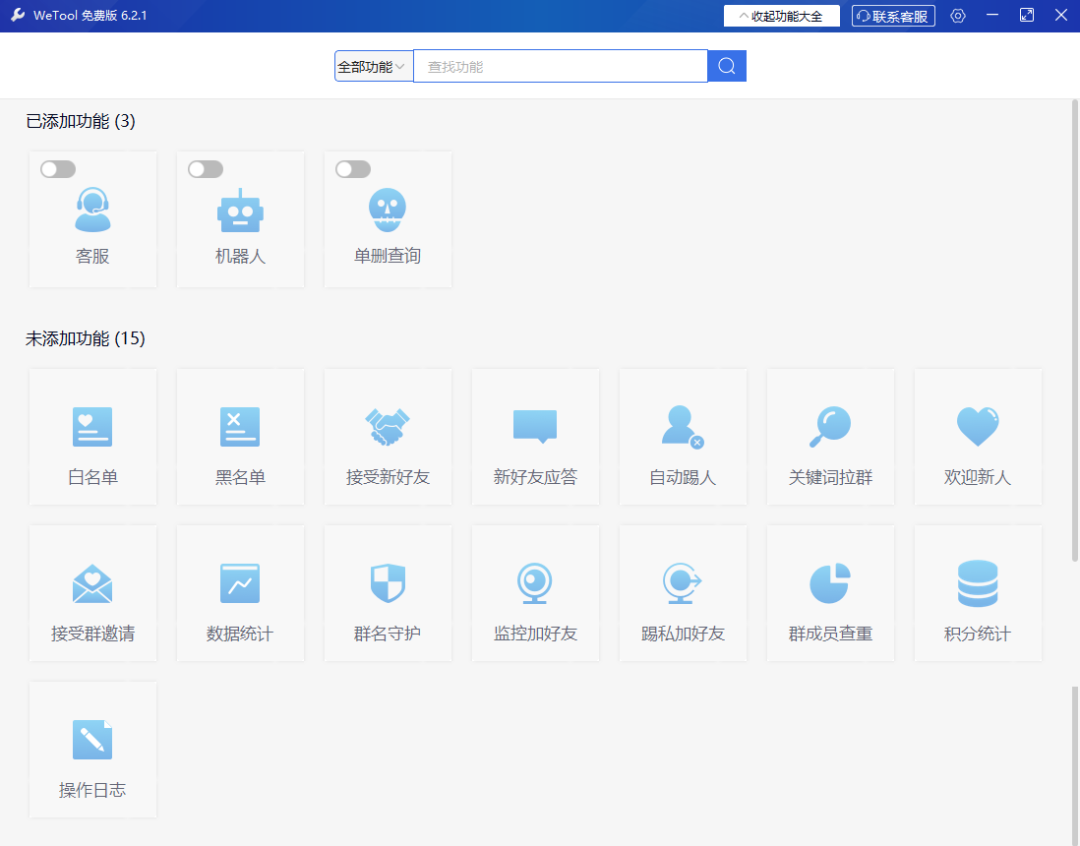This screenshot has width=1080, height=846.
Task: Collapse the feature list via 收起功能大全
Action: (x=781, y=15)
